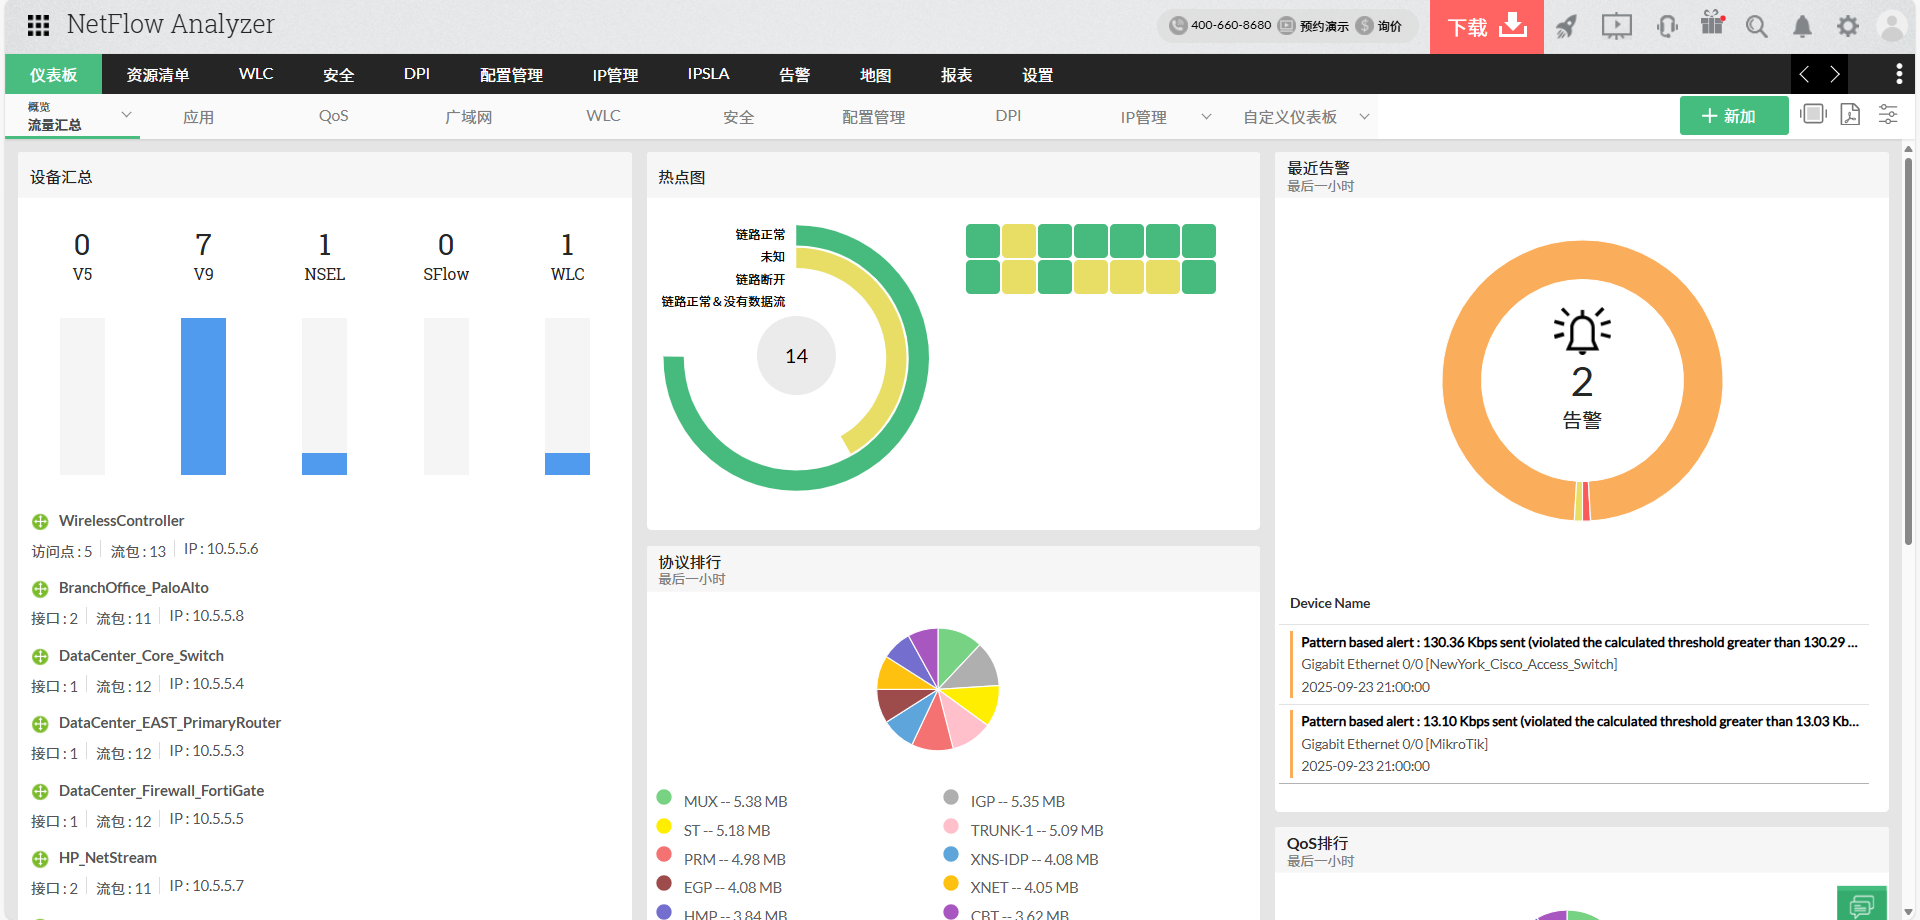Expand details for HP_NetStream device
This screenshot has width=1920, height=920.
pos(40,858)
